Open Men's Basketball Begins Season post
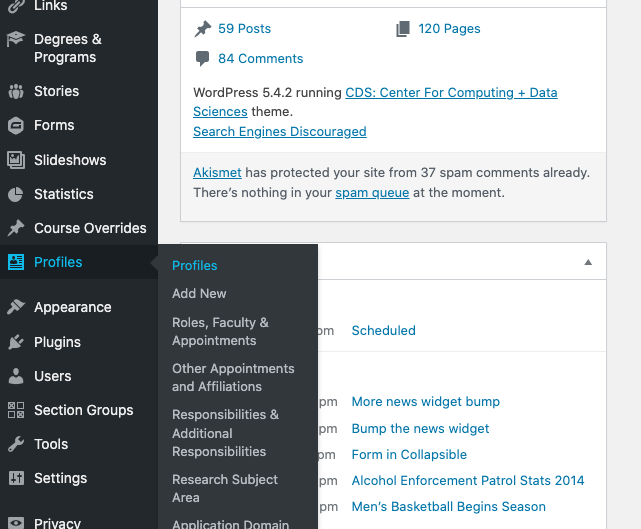Image resolution: width=641 pixels, height=529 pixels. click(x=448, y=507)
